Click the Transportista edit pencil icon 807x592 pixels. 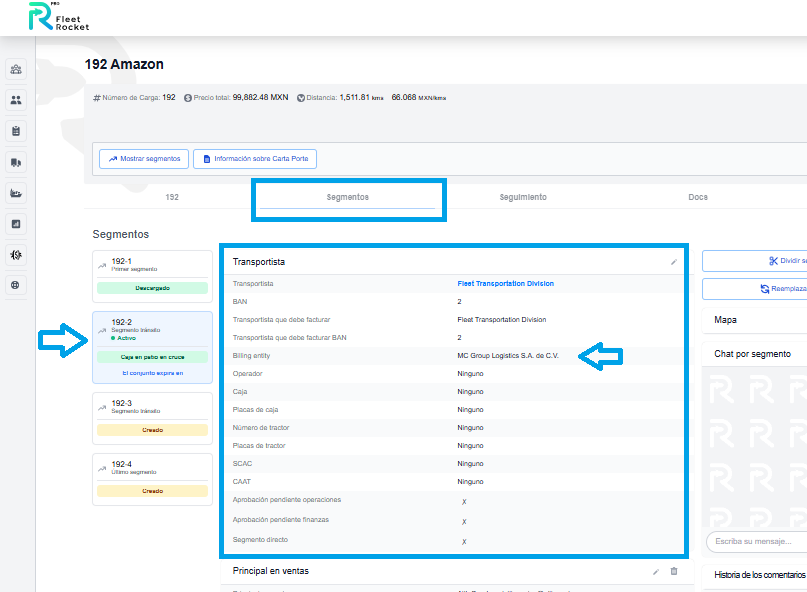pyautogui.click(x=674, y=262)
